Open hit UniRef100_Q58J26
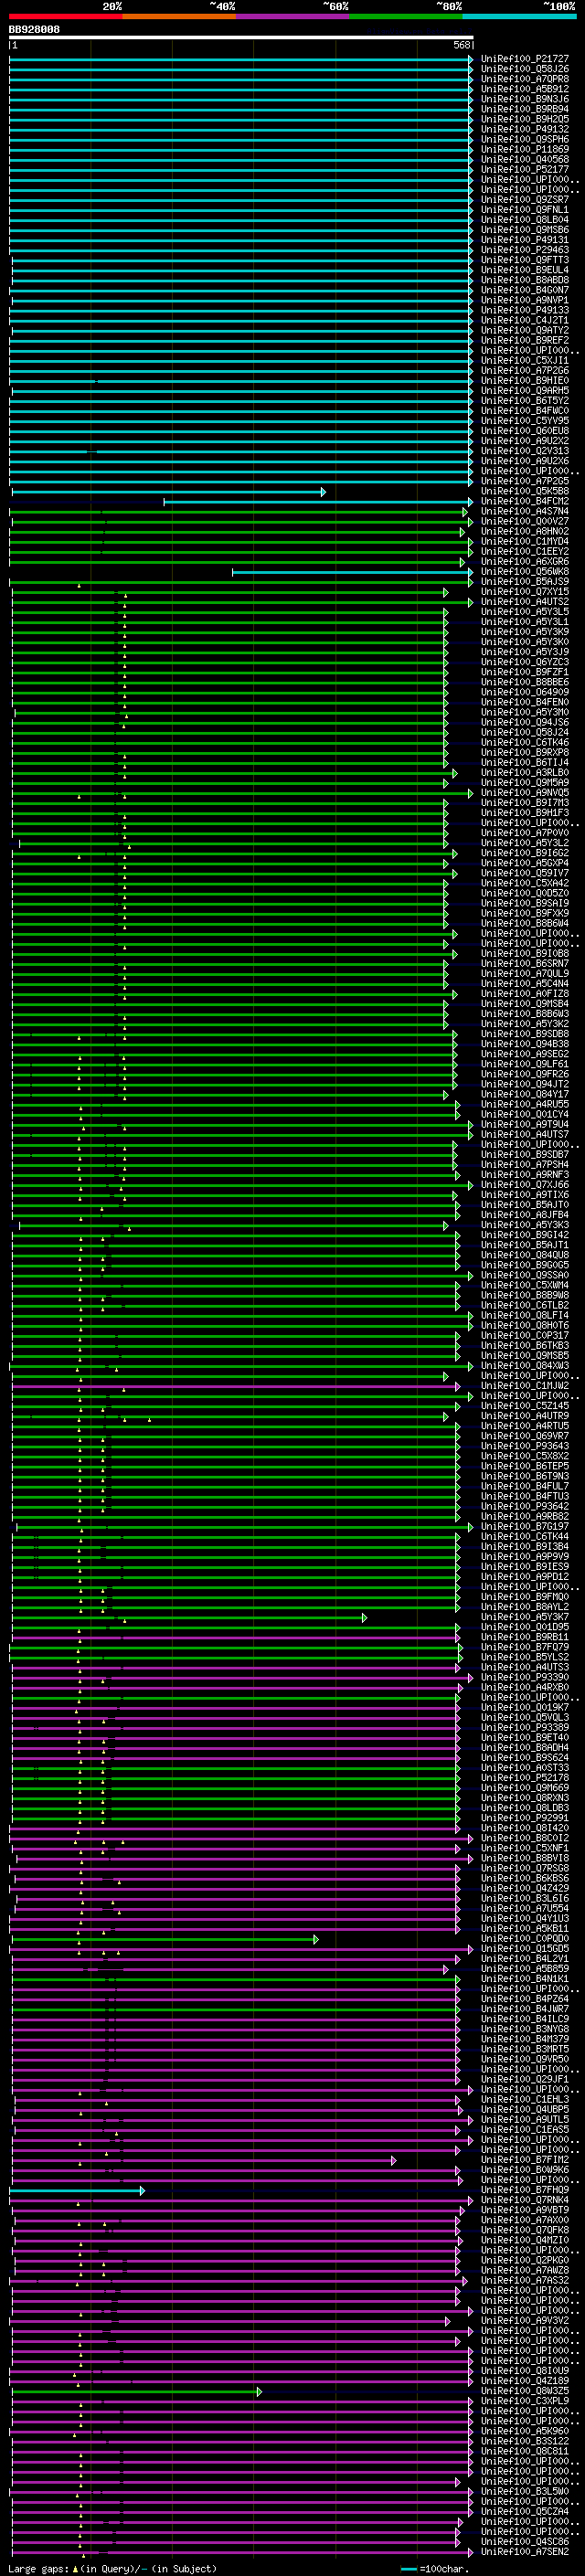This screenshot has height=2576, width=585. 524,69
